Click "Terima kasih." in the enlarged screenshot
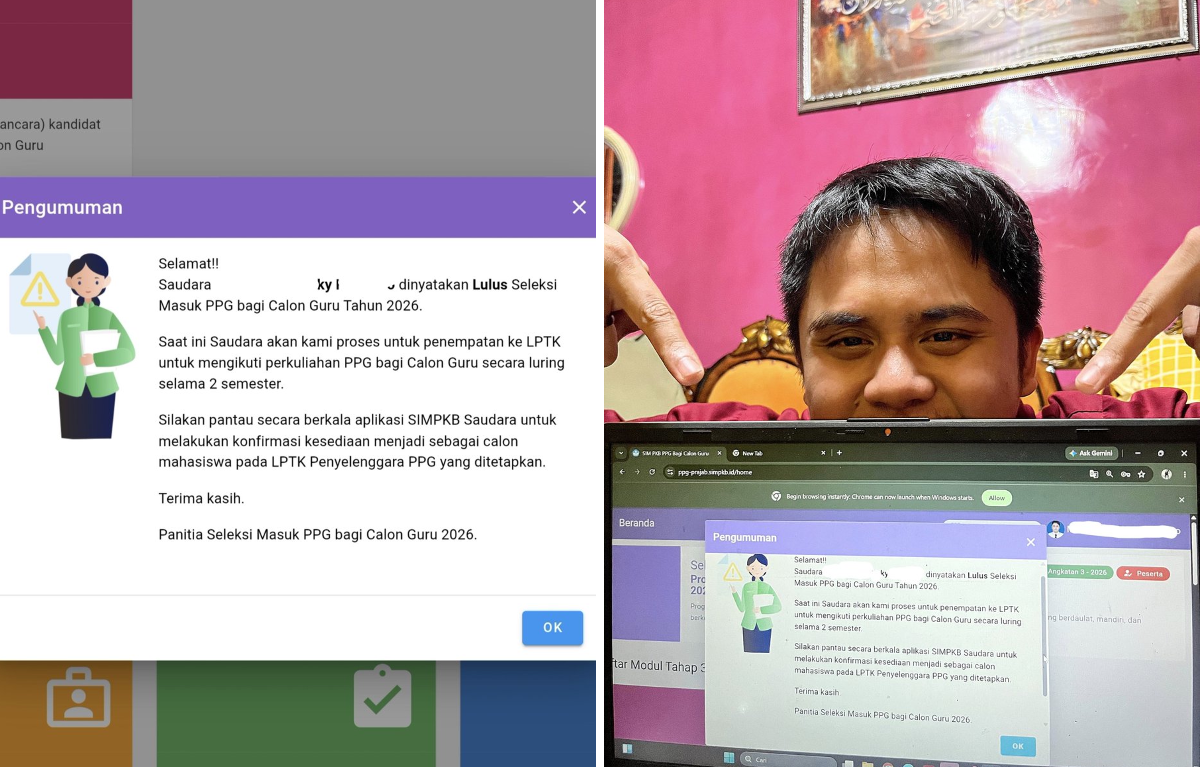The height and width of the screenshot is (767, 1200). [x=201, y=498]
